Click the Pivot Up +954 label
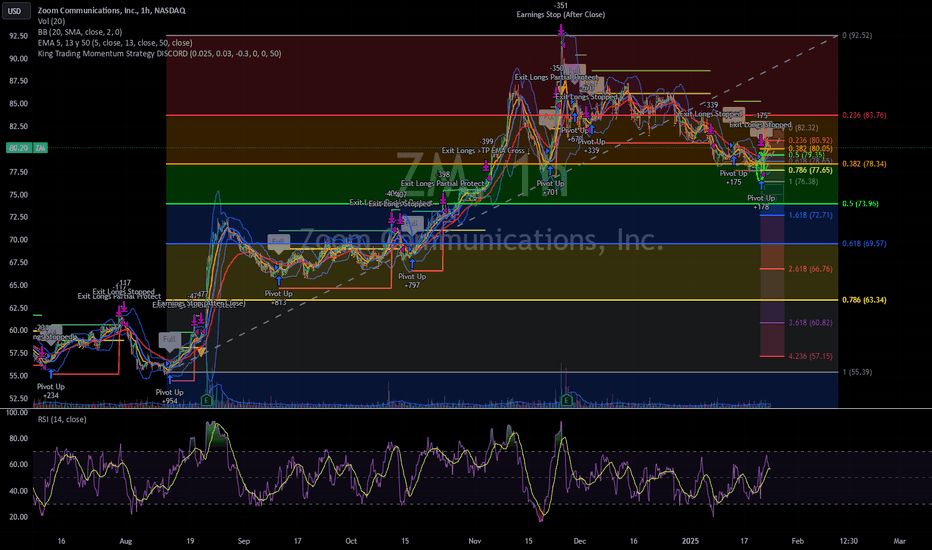Image resolution: width=932 pixels, height=550 pixels. 169,396
